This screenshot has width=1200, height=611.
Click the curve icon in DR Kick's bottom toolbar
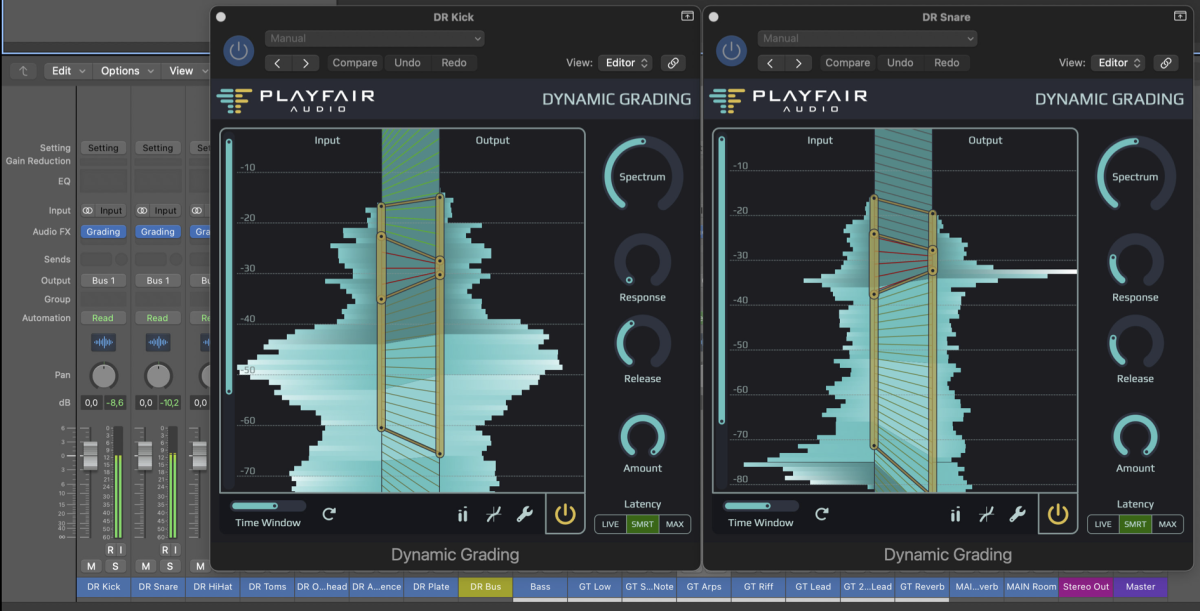[493, 515]
